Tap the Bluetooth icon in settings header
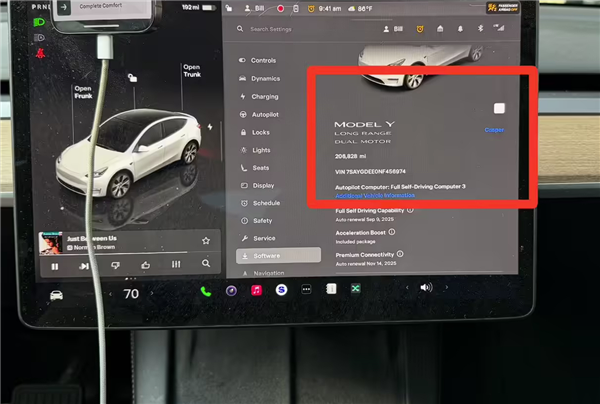Viewport: 600px width, 404px height. [x=479, y=29]
